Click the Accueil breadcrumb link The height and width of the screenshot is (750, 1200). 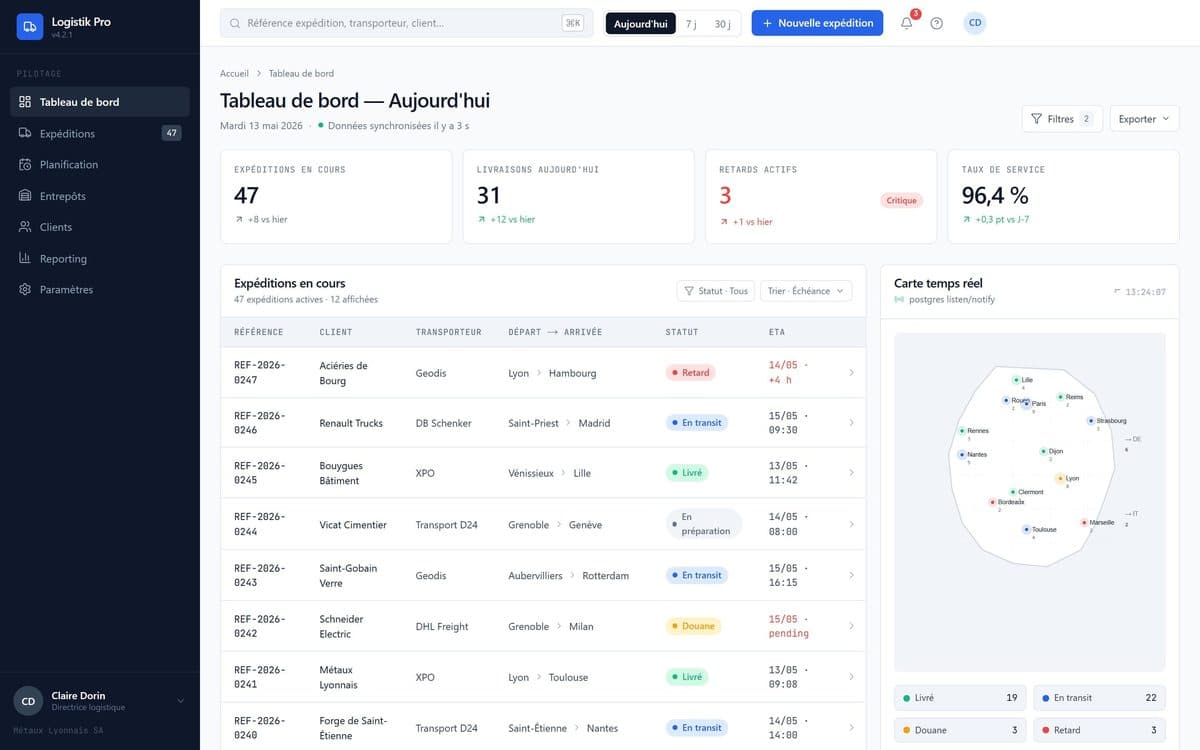click(234, 73)
